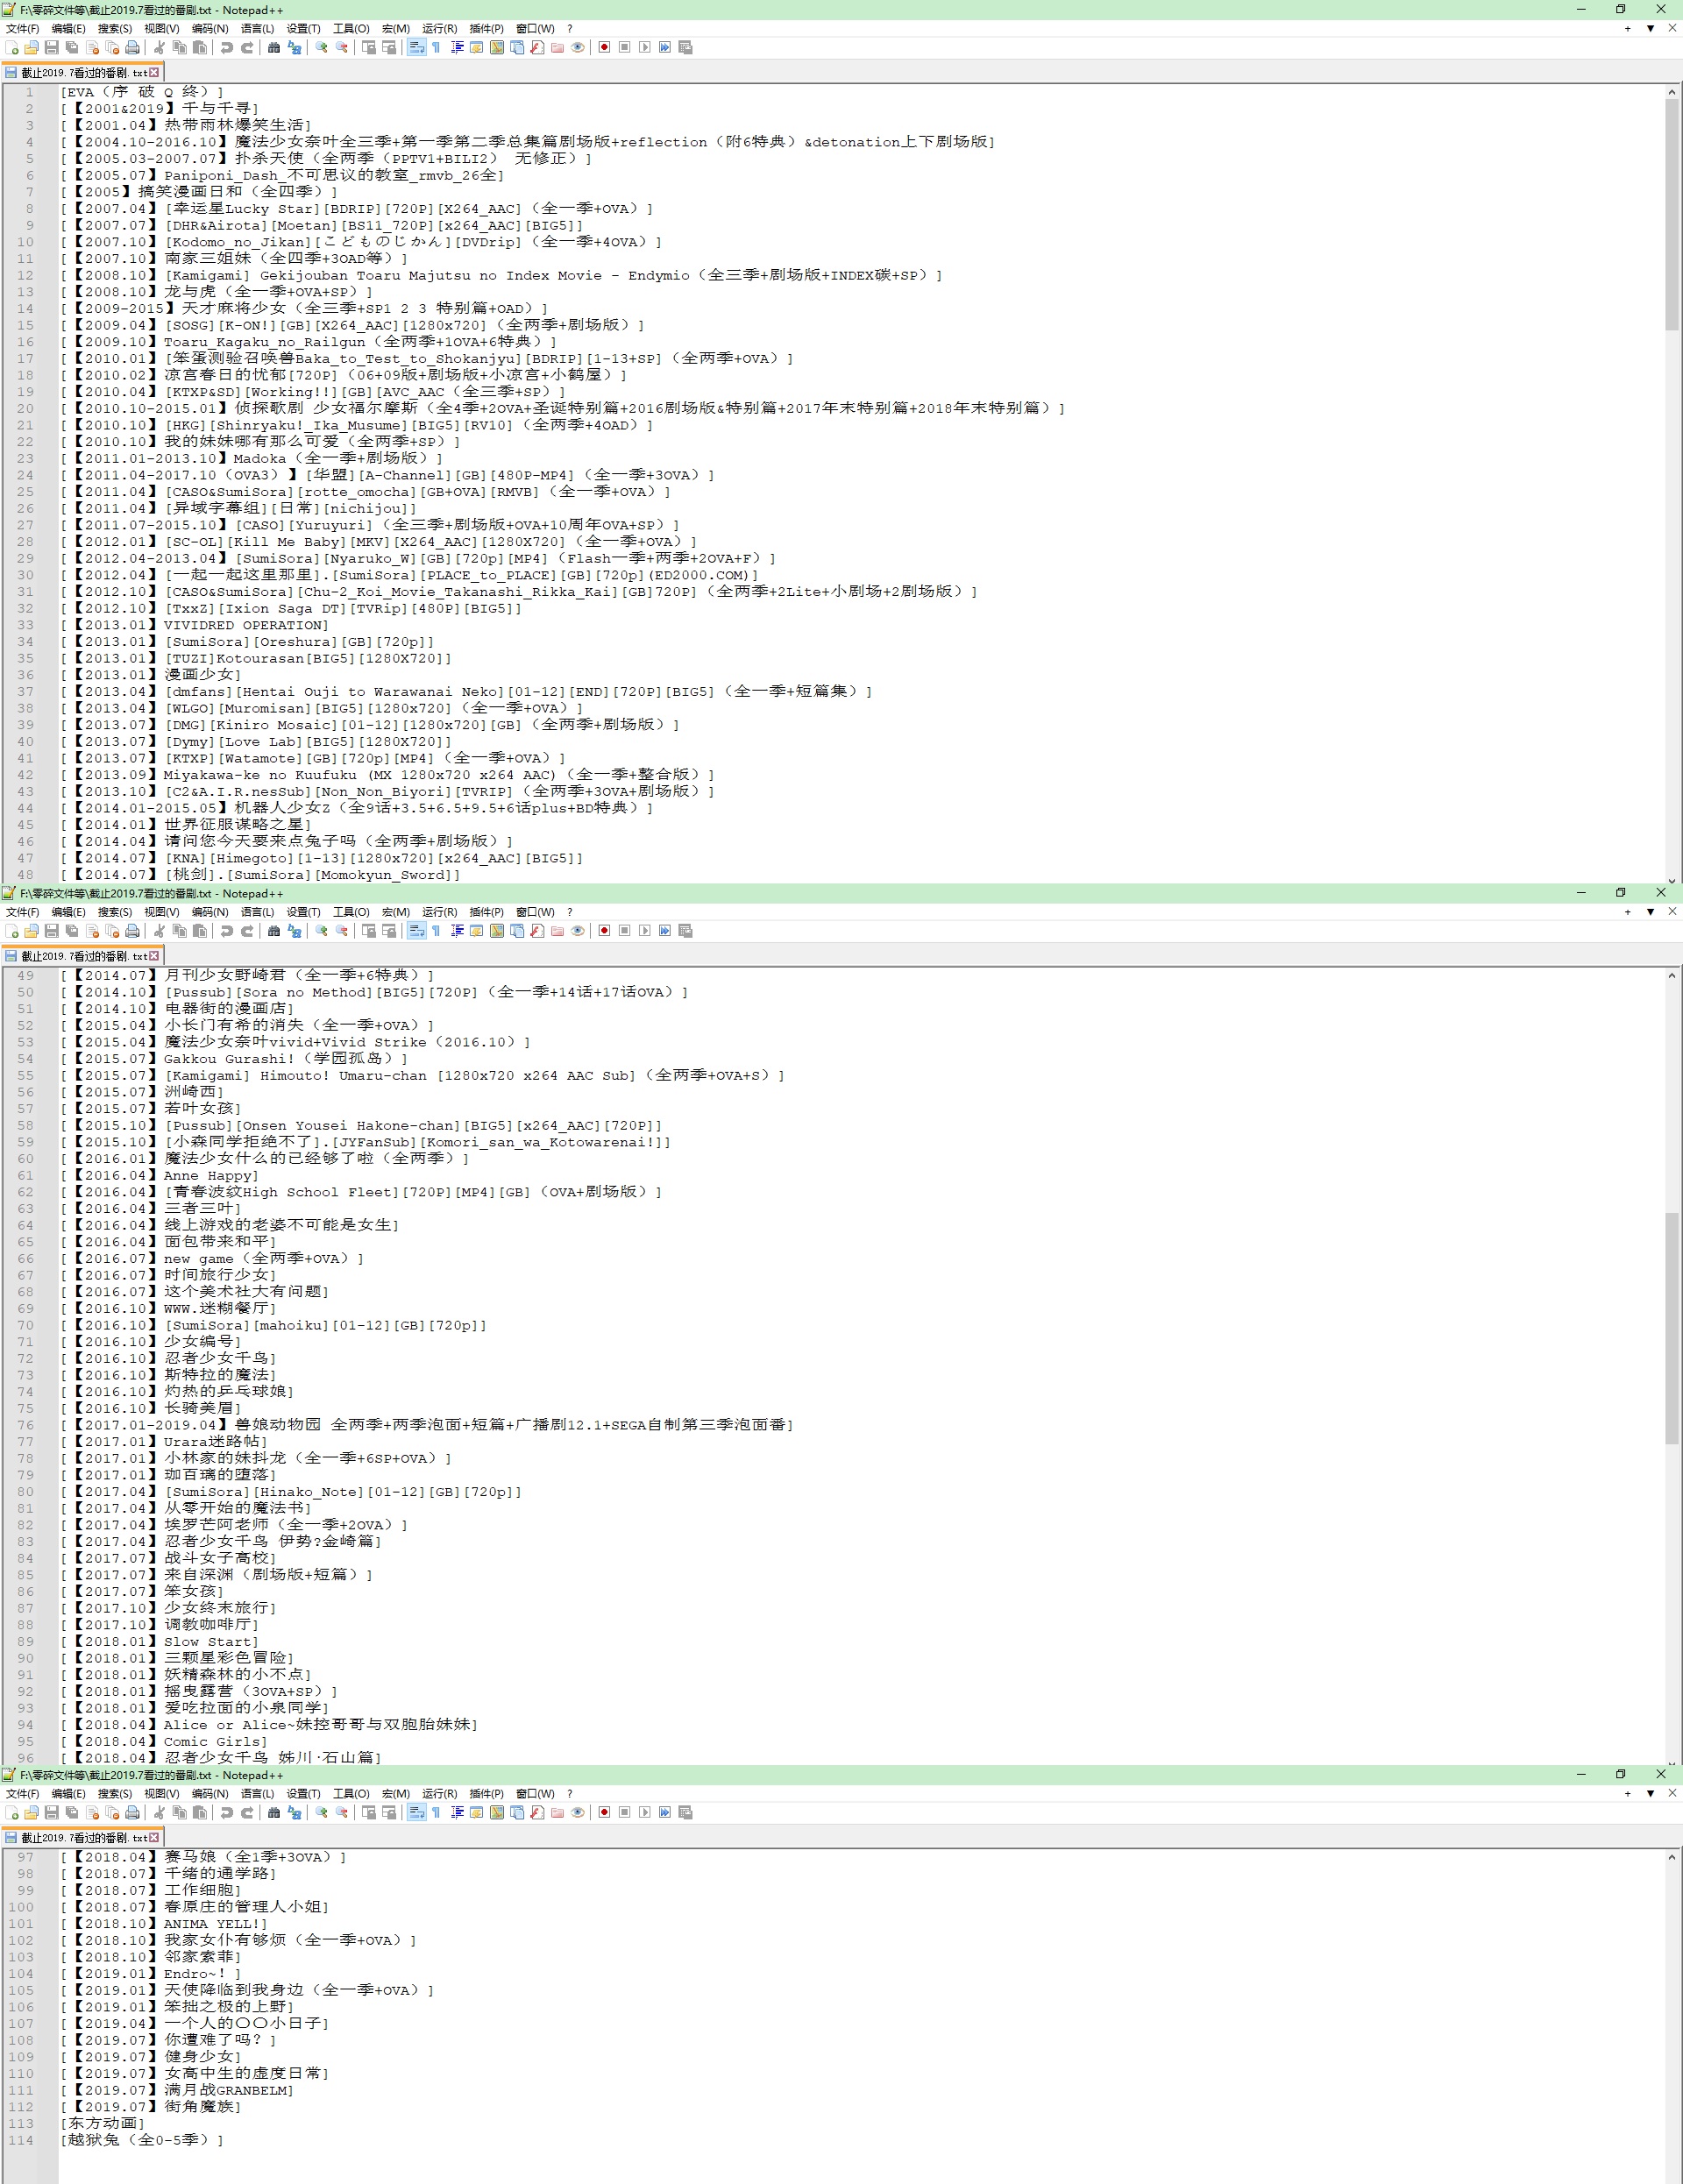The image size is (1683, 2184).
Task: Click Copy icon in top window toolbar
Action: coord(179,47)
